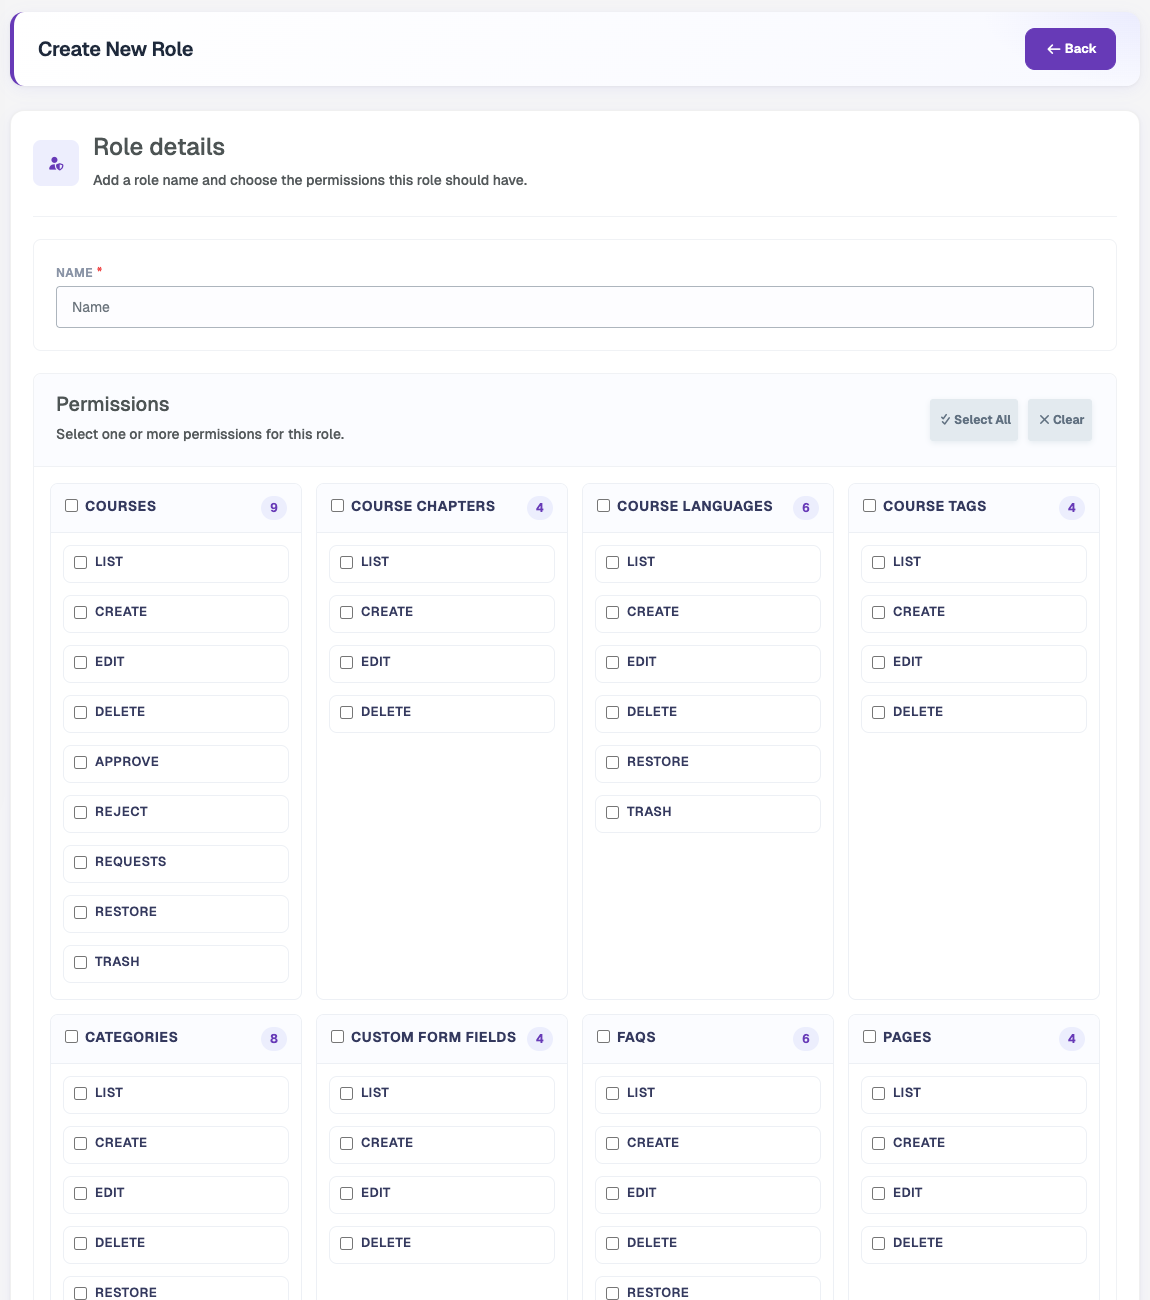The image size is (1150, 1300).
Task: Go back using the Back button
Action: [x=1070, y=49]
